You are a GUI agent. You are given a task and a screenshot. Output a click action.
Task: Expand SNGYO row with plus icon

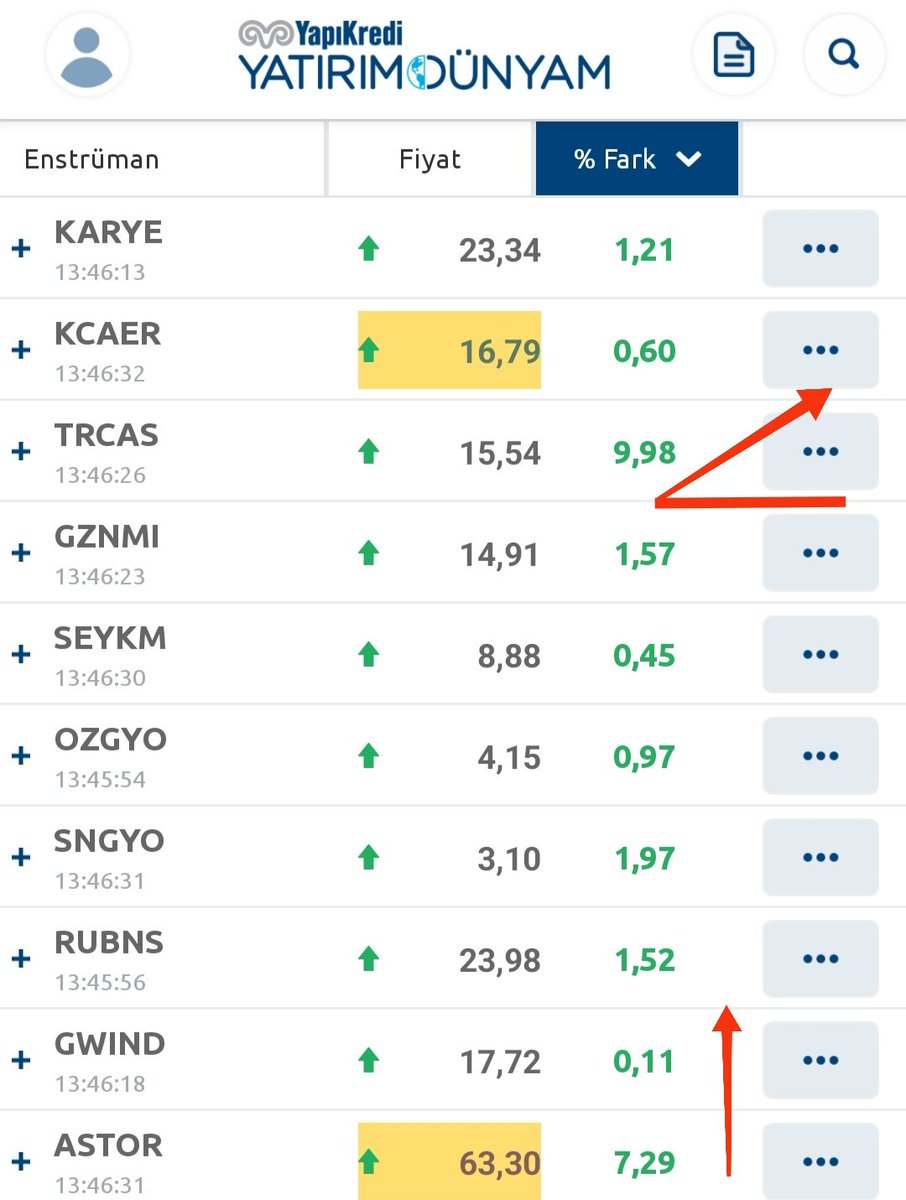click(21, 858)
